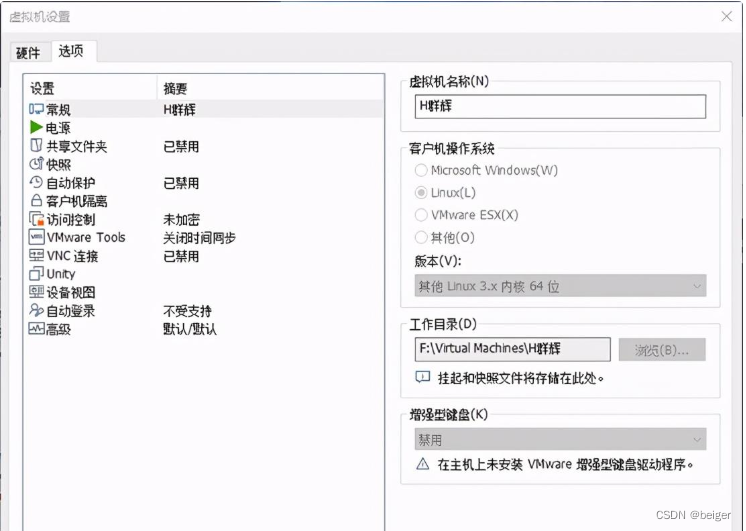746x531 pixels.
Task: Select the 共享文件夹 row label
Action: pyautogui.click(x=77, y=147)
